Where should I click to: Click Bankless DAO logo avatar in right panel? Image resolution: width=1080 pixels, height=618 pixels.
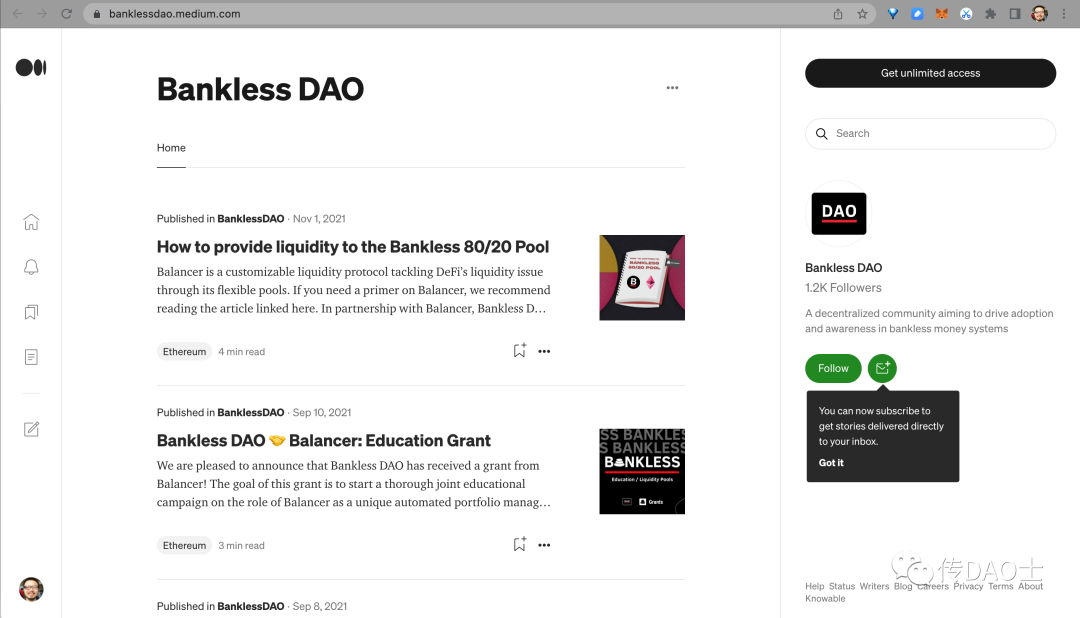pos(838,214)
